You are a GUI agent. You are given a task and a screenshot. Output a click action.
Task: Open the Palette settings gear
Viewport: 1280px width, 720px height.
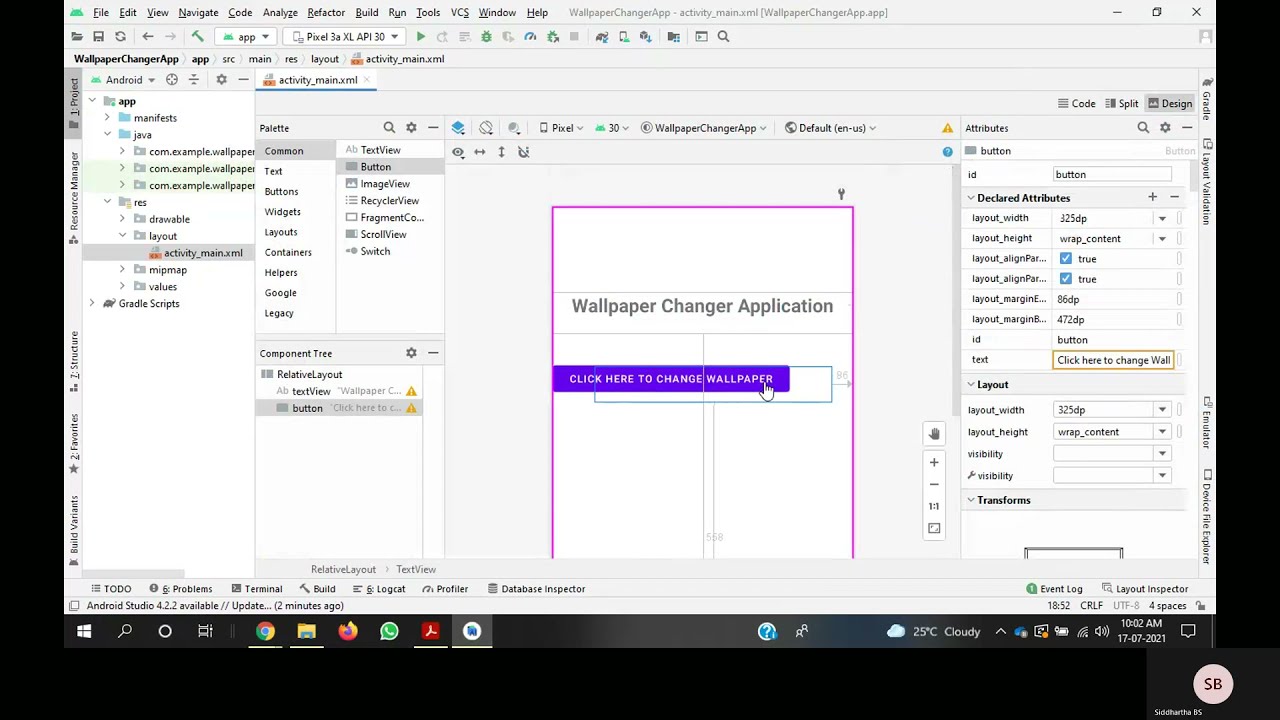(x=411, y=128)
